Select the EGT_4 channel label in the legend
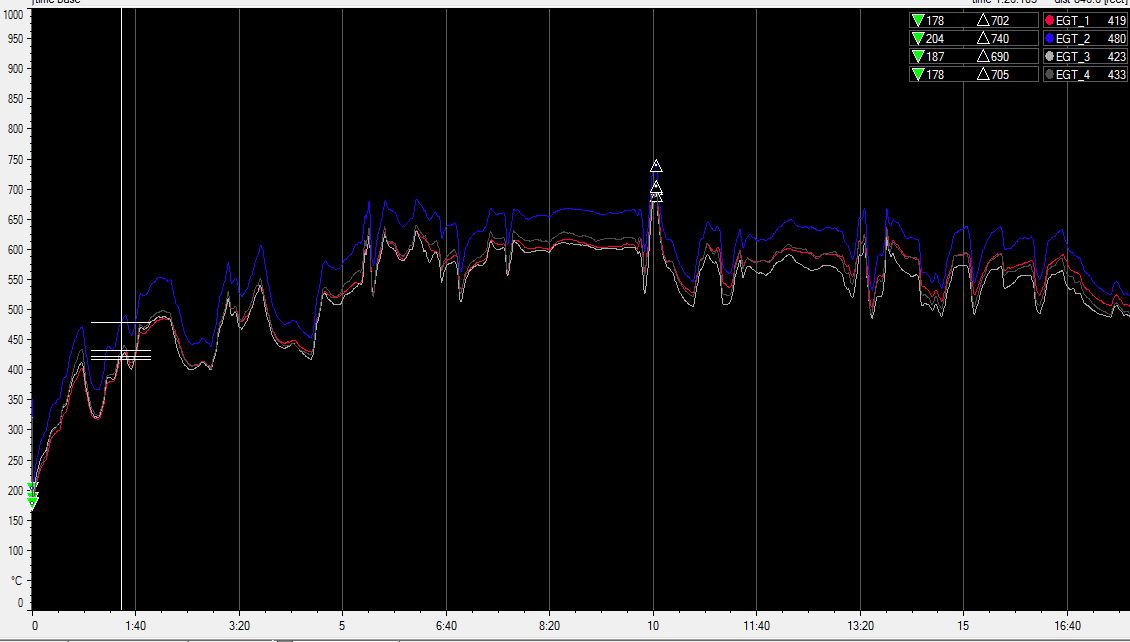 1073,75
